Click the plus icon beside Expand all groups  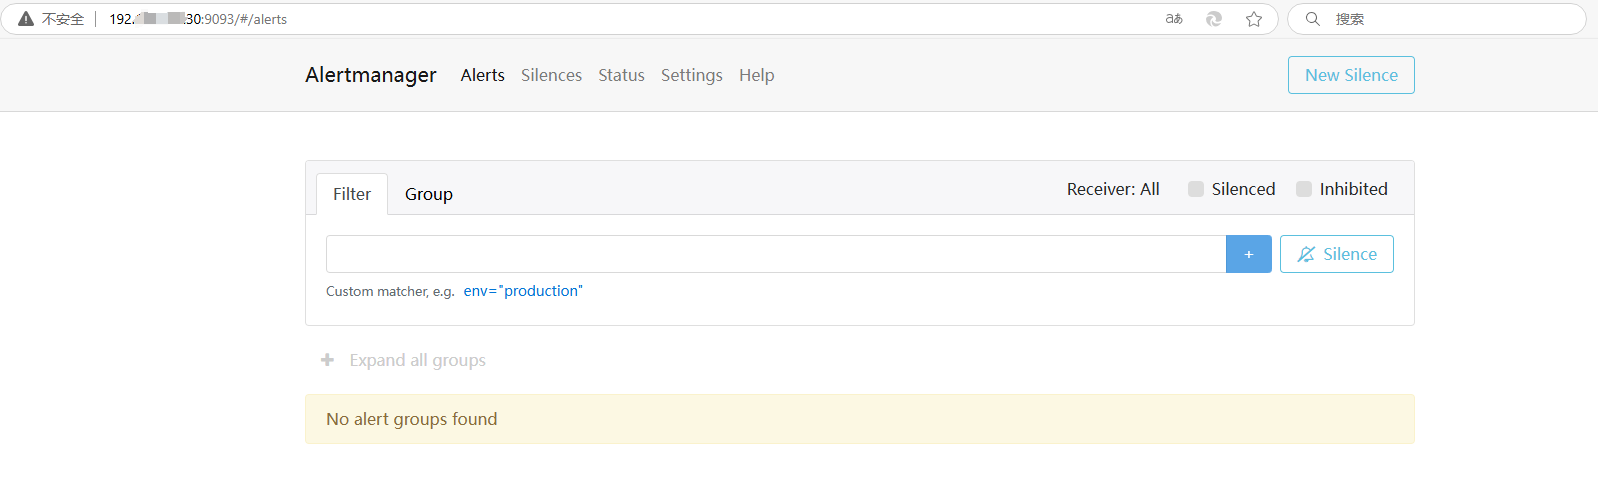327,360
